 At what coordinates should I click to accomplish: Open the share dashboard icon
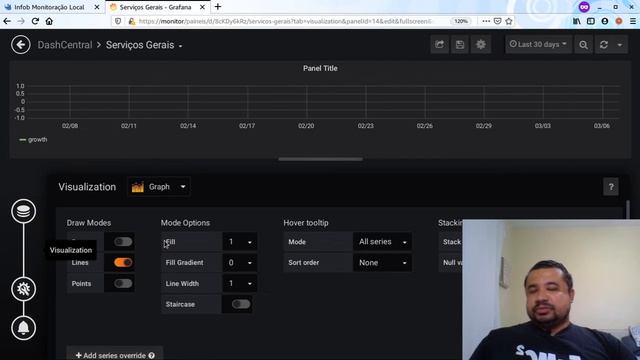point(440,44)
